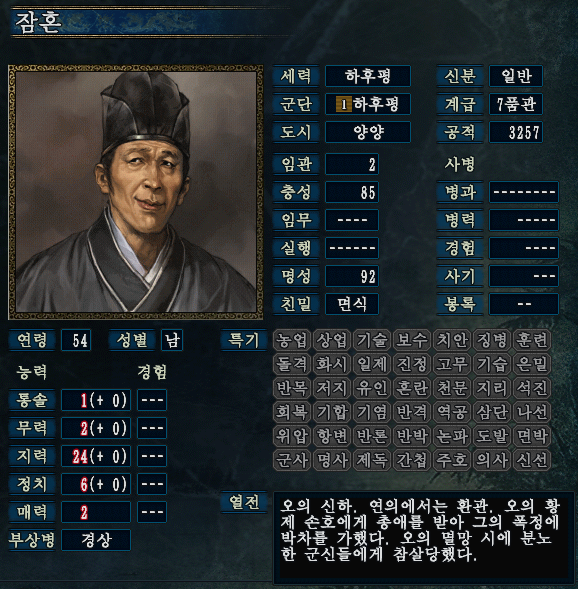
Task: Click the officer portrait of 잠혼
Action: [136, 192]
